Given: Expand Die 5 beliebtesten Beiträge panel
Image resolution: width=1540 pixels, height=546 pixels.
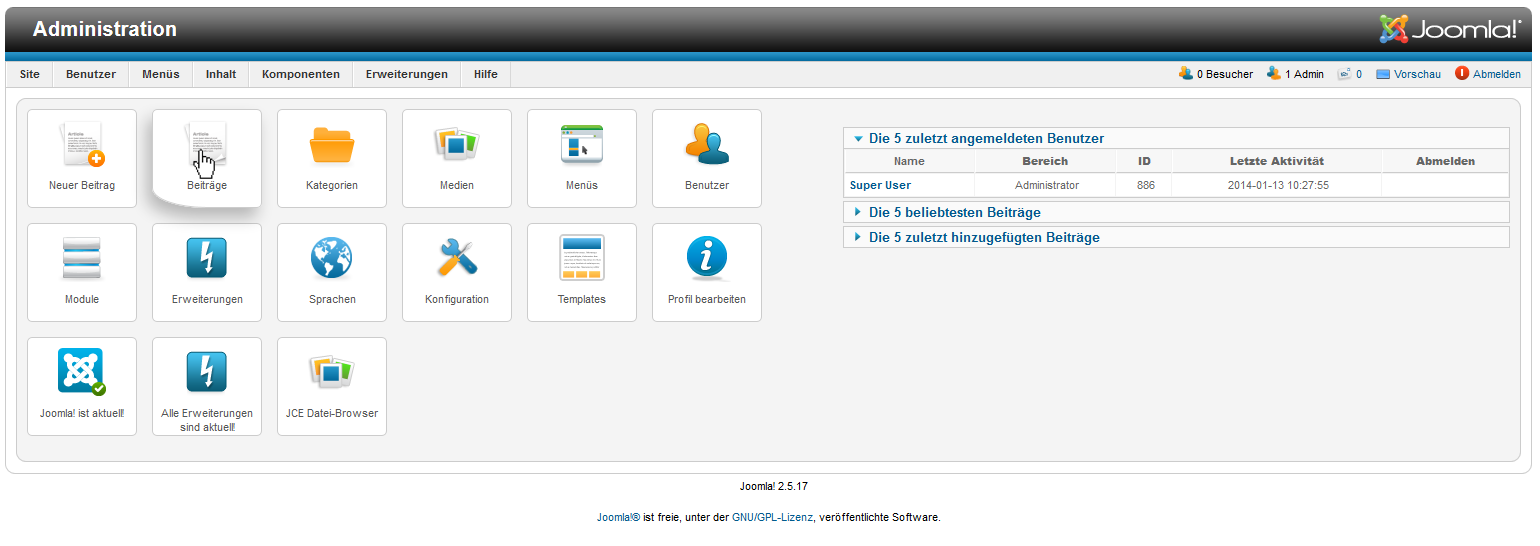Looking at the screenshot, I should tap(954, 212).
